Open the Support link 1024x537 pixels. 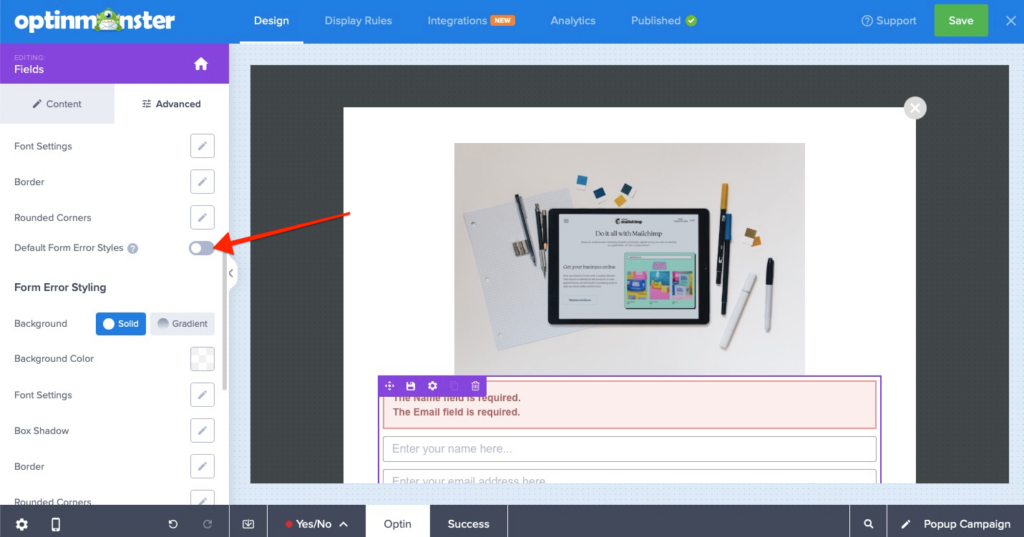tap(889, 21)
